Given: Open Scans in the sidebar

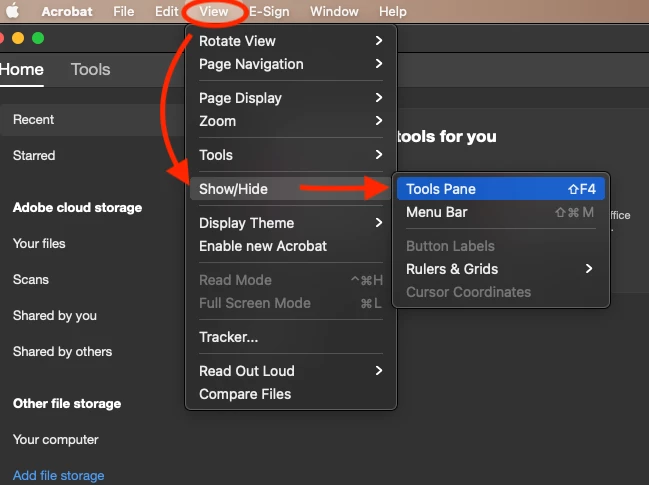Looking at the screenshot, I should 31,279.
